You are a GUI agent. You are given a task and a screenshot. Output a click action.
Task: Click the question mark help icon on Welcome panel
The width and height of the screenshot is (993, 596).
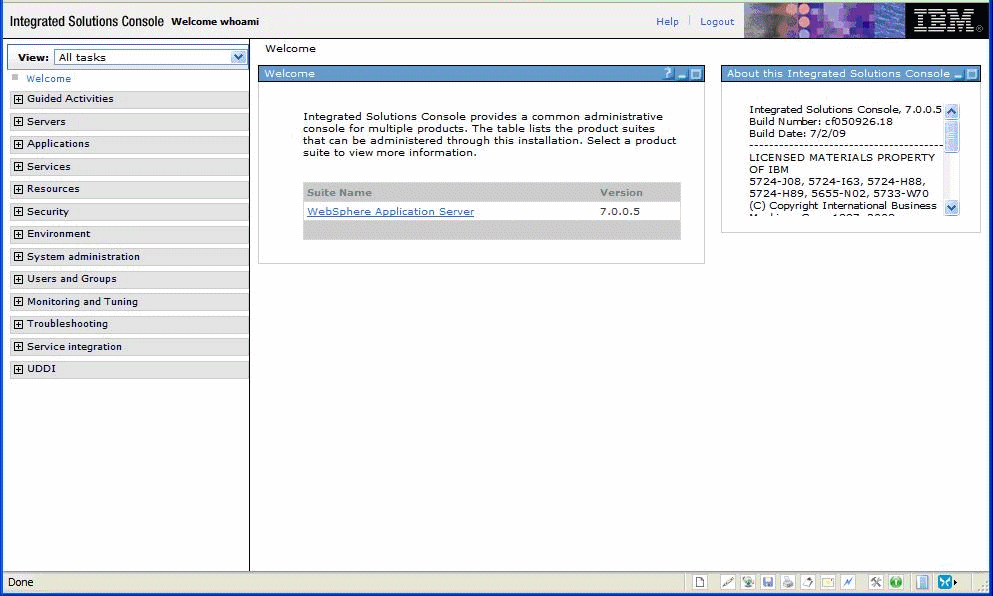[667, 73]
